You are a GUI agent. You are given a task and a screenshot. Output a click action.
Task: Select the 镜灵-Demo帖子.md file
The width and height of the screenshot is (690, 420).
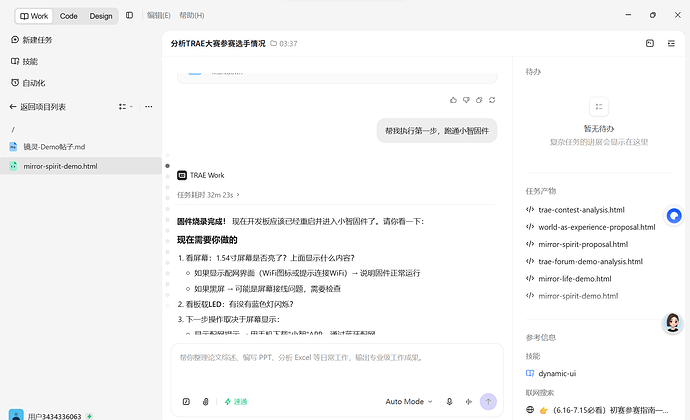[81, 147]
